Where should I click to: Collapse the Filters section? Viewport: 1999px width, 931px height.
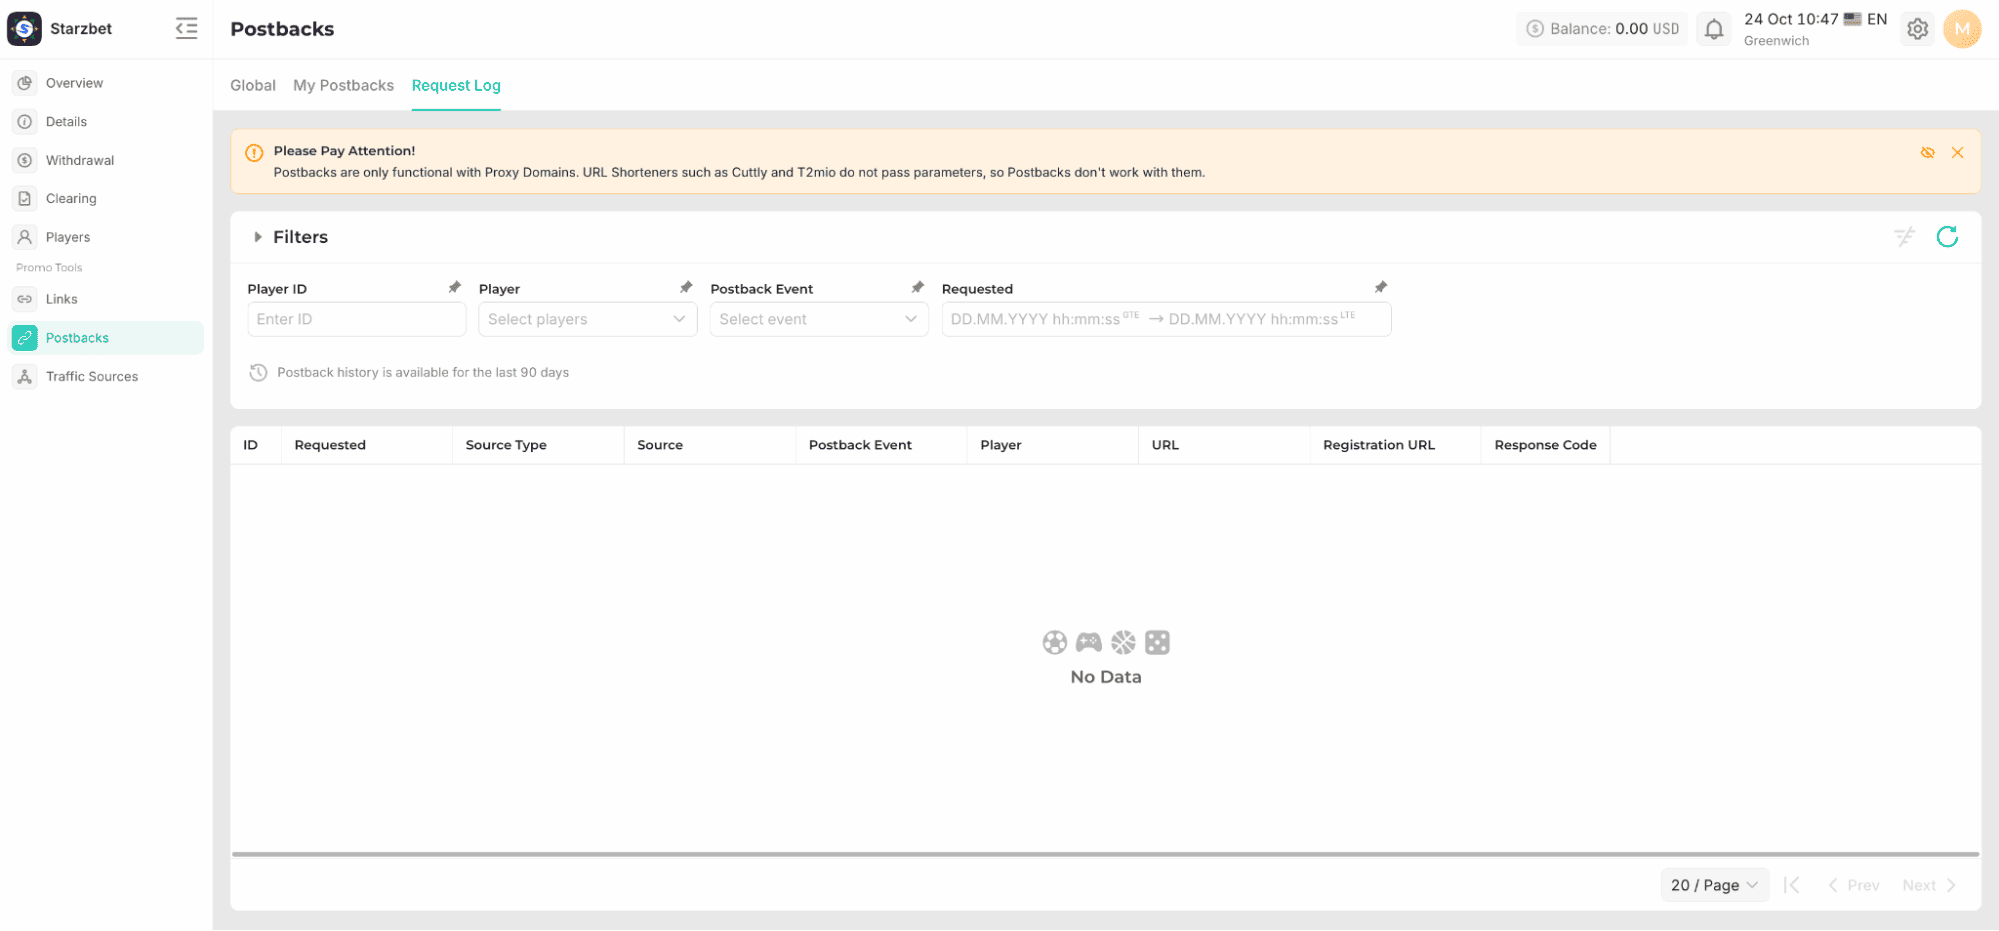point(258,237)
